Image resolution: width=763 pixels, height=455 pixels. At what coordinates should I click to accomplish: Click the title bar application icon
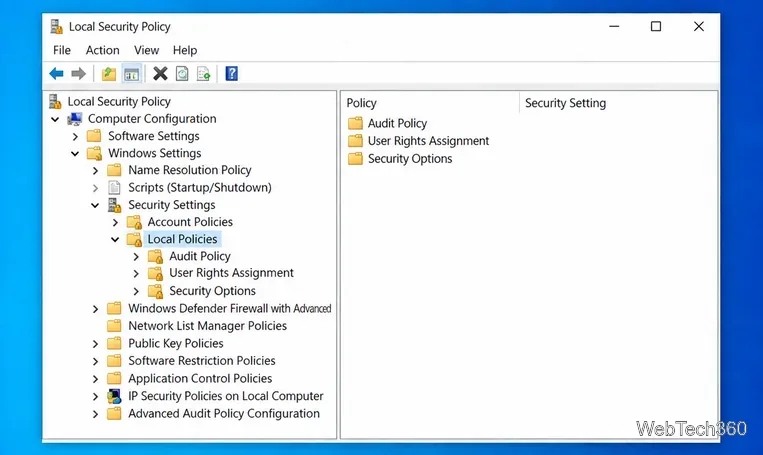pos(56,27)
